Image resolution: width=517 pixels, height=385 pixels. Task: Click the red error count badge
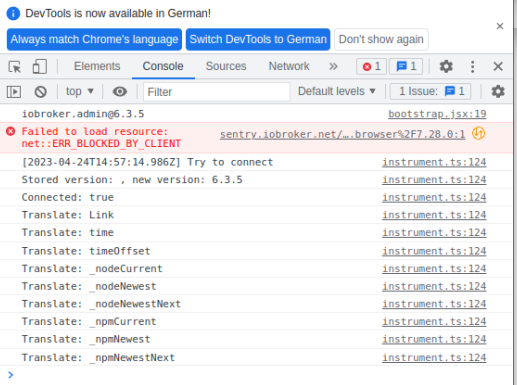click(371, 66)
